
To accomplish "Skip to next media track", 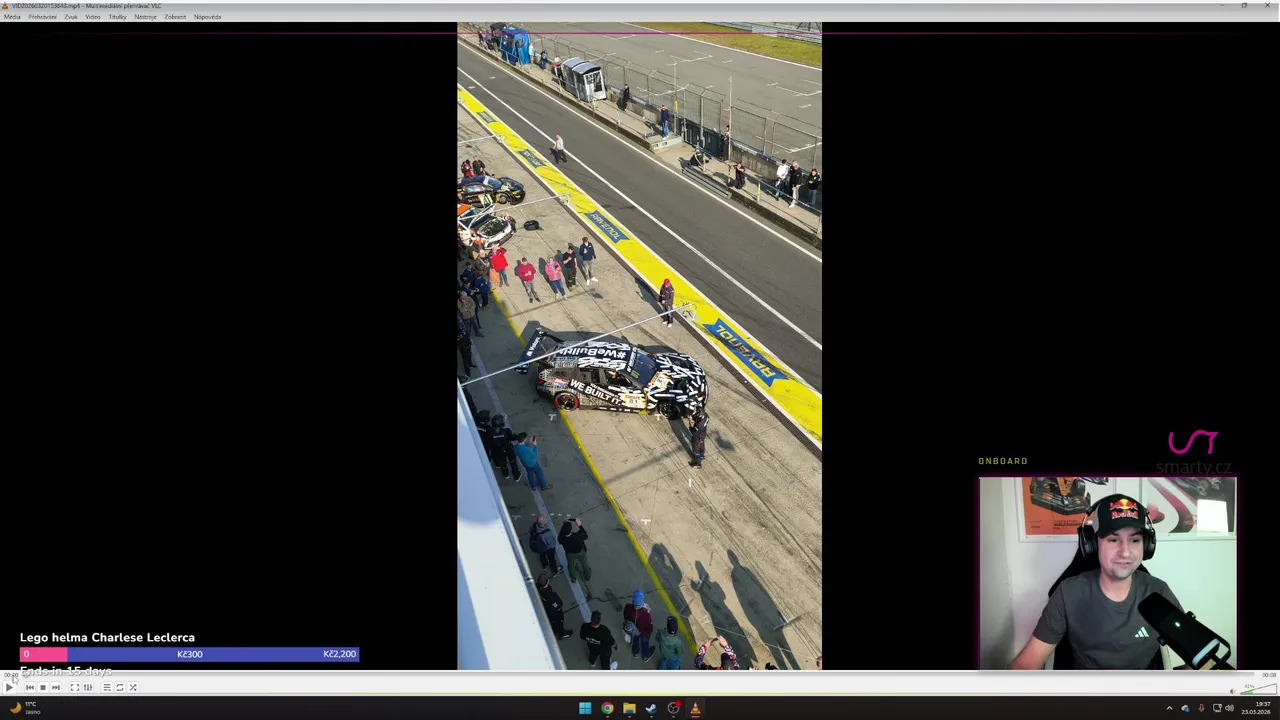I will [56, 687].
